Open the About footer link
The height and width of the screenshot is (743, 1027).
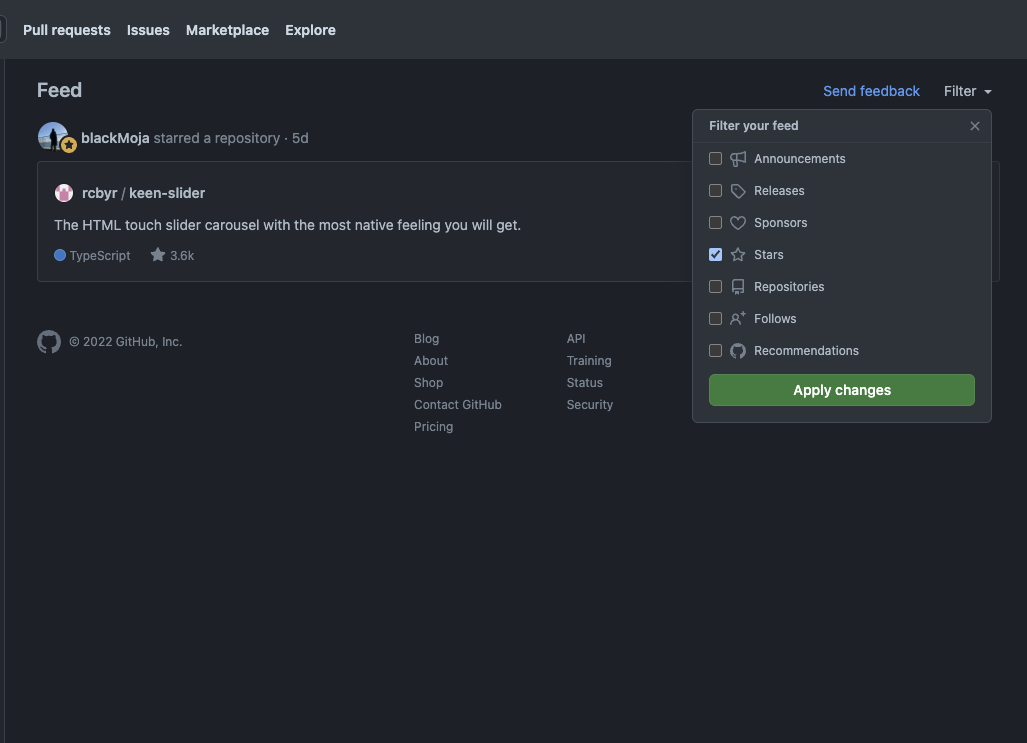click(431, 360)
